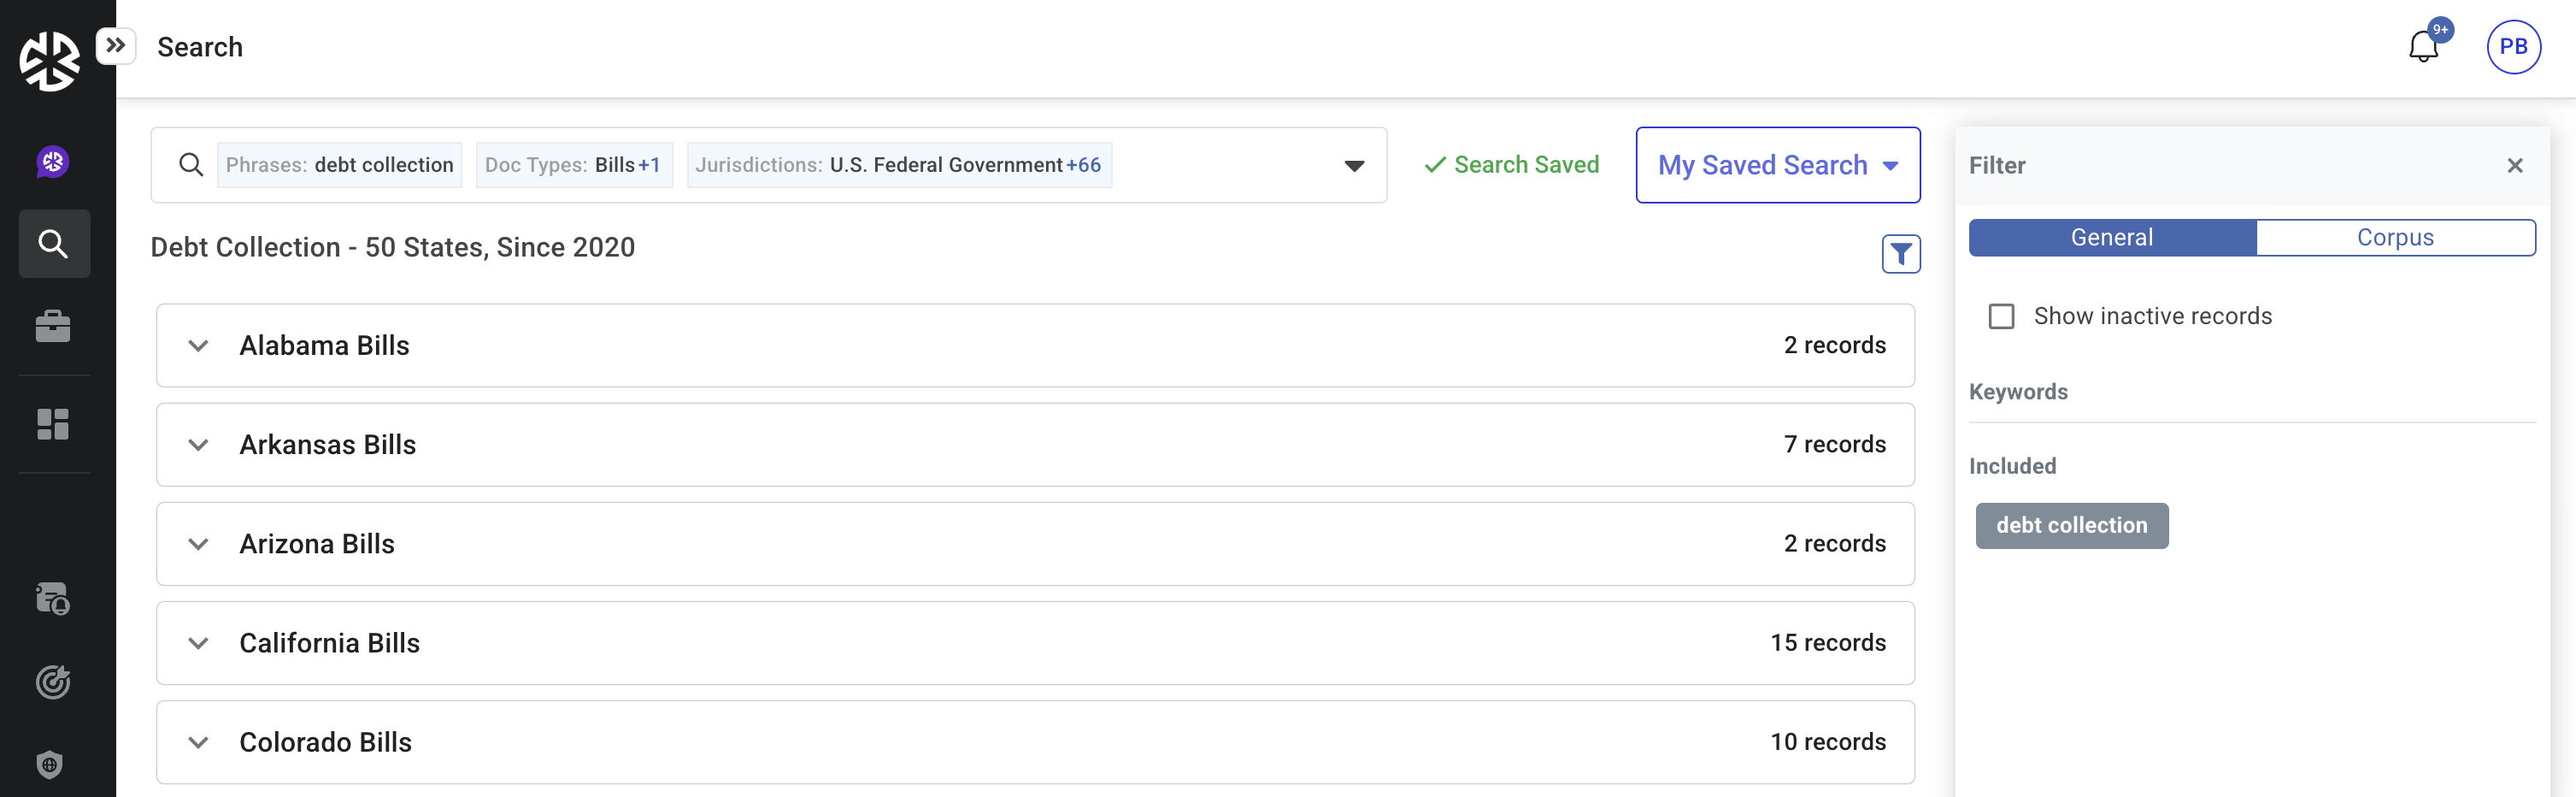Select the magnifier Search icon in sidebar
This screenshot has height=797, width=2576.
[x=54, y=244]
